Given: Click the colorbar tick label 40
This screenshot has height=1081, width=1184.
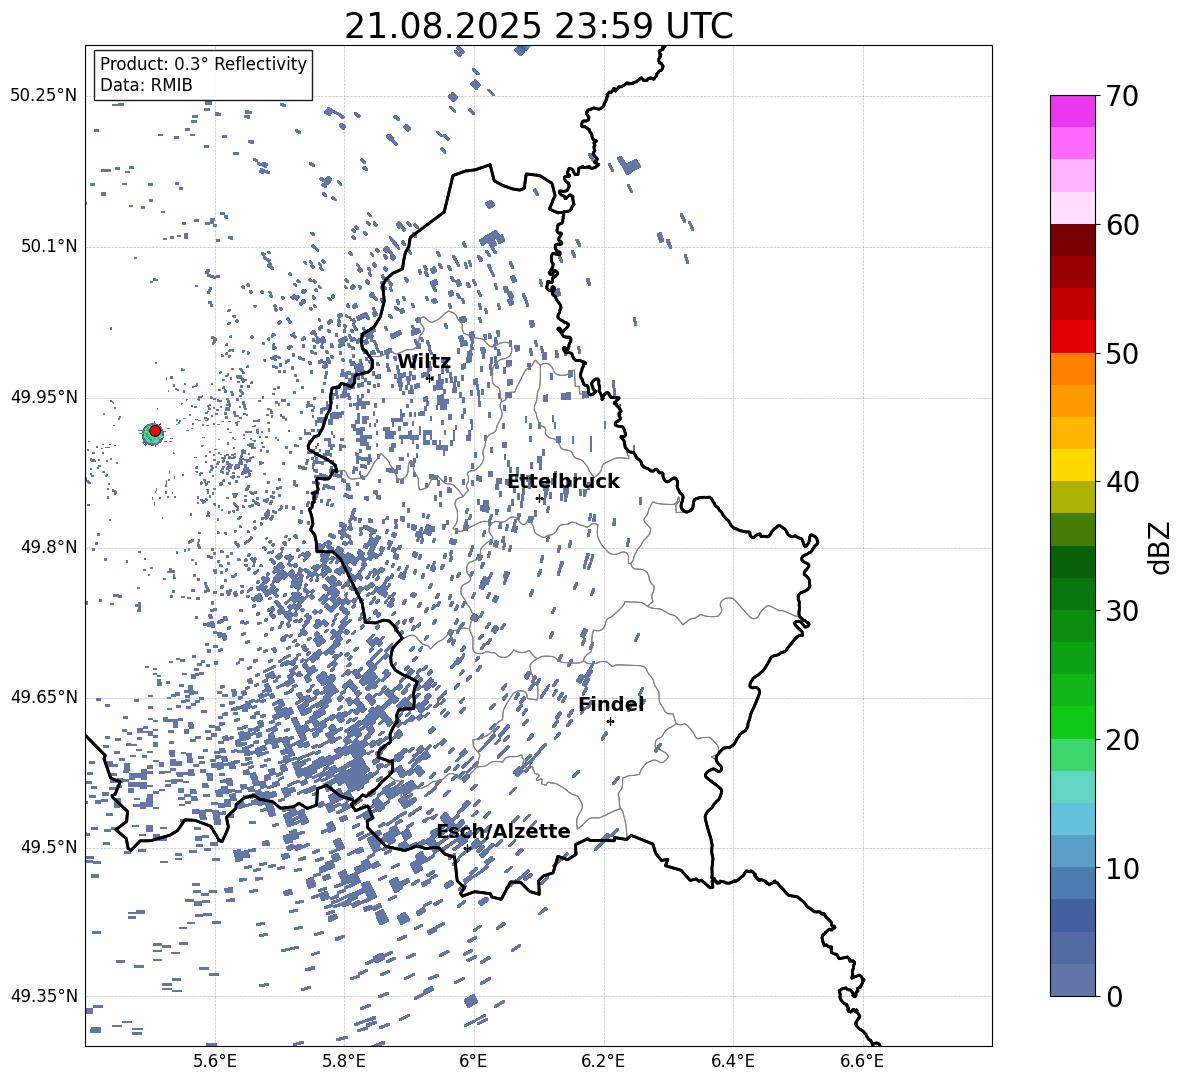Looking at the screenshot, I should point(1123,482).
